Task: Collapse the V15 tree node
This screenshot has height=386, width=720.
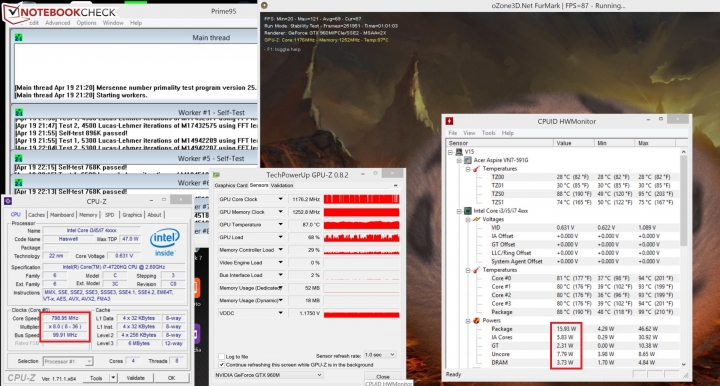Action: tap(450, 152)
